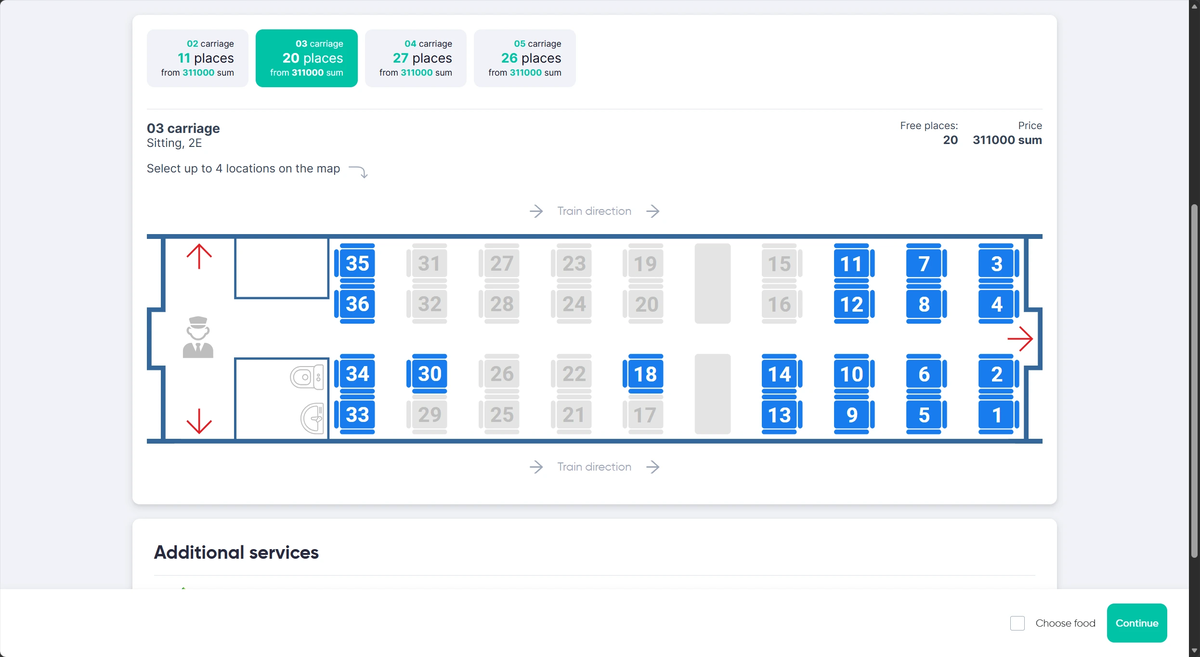Select seat 10 in the lower section
Image resolution: width=1200 pixels, height=657 pixels.
852,374
